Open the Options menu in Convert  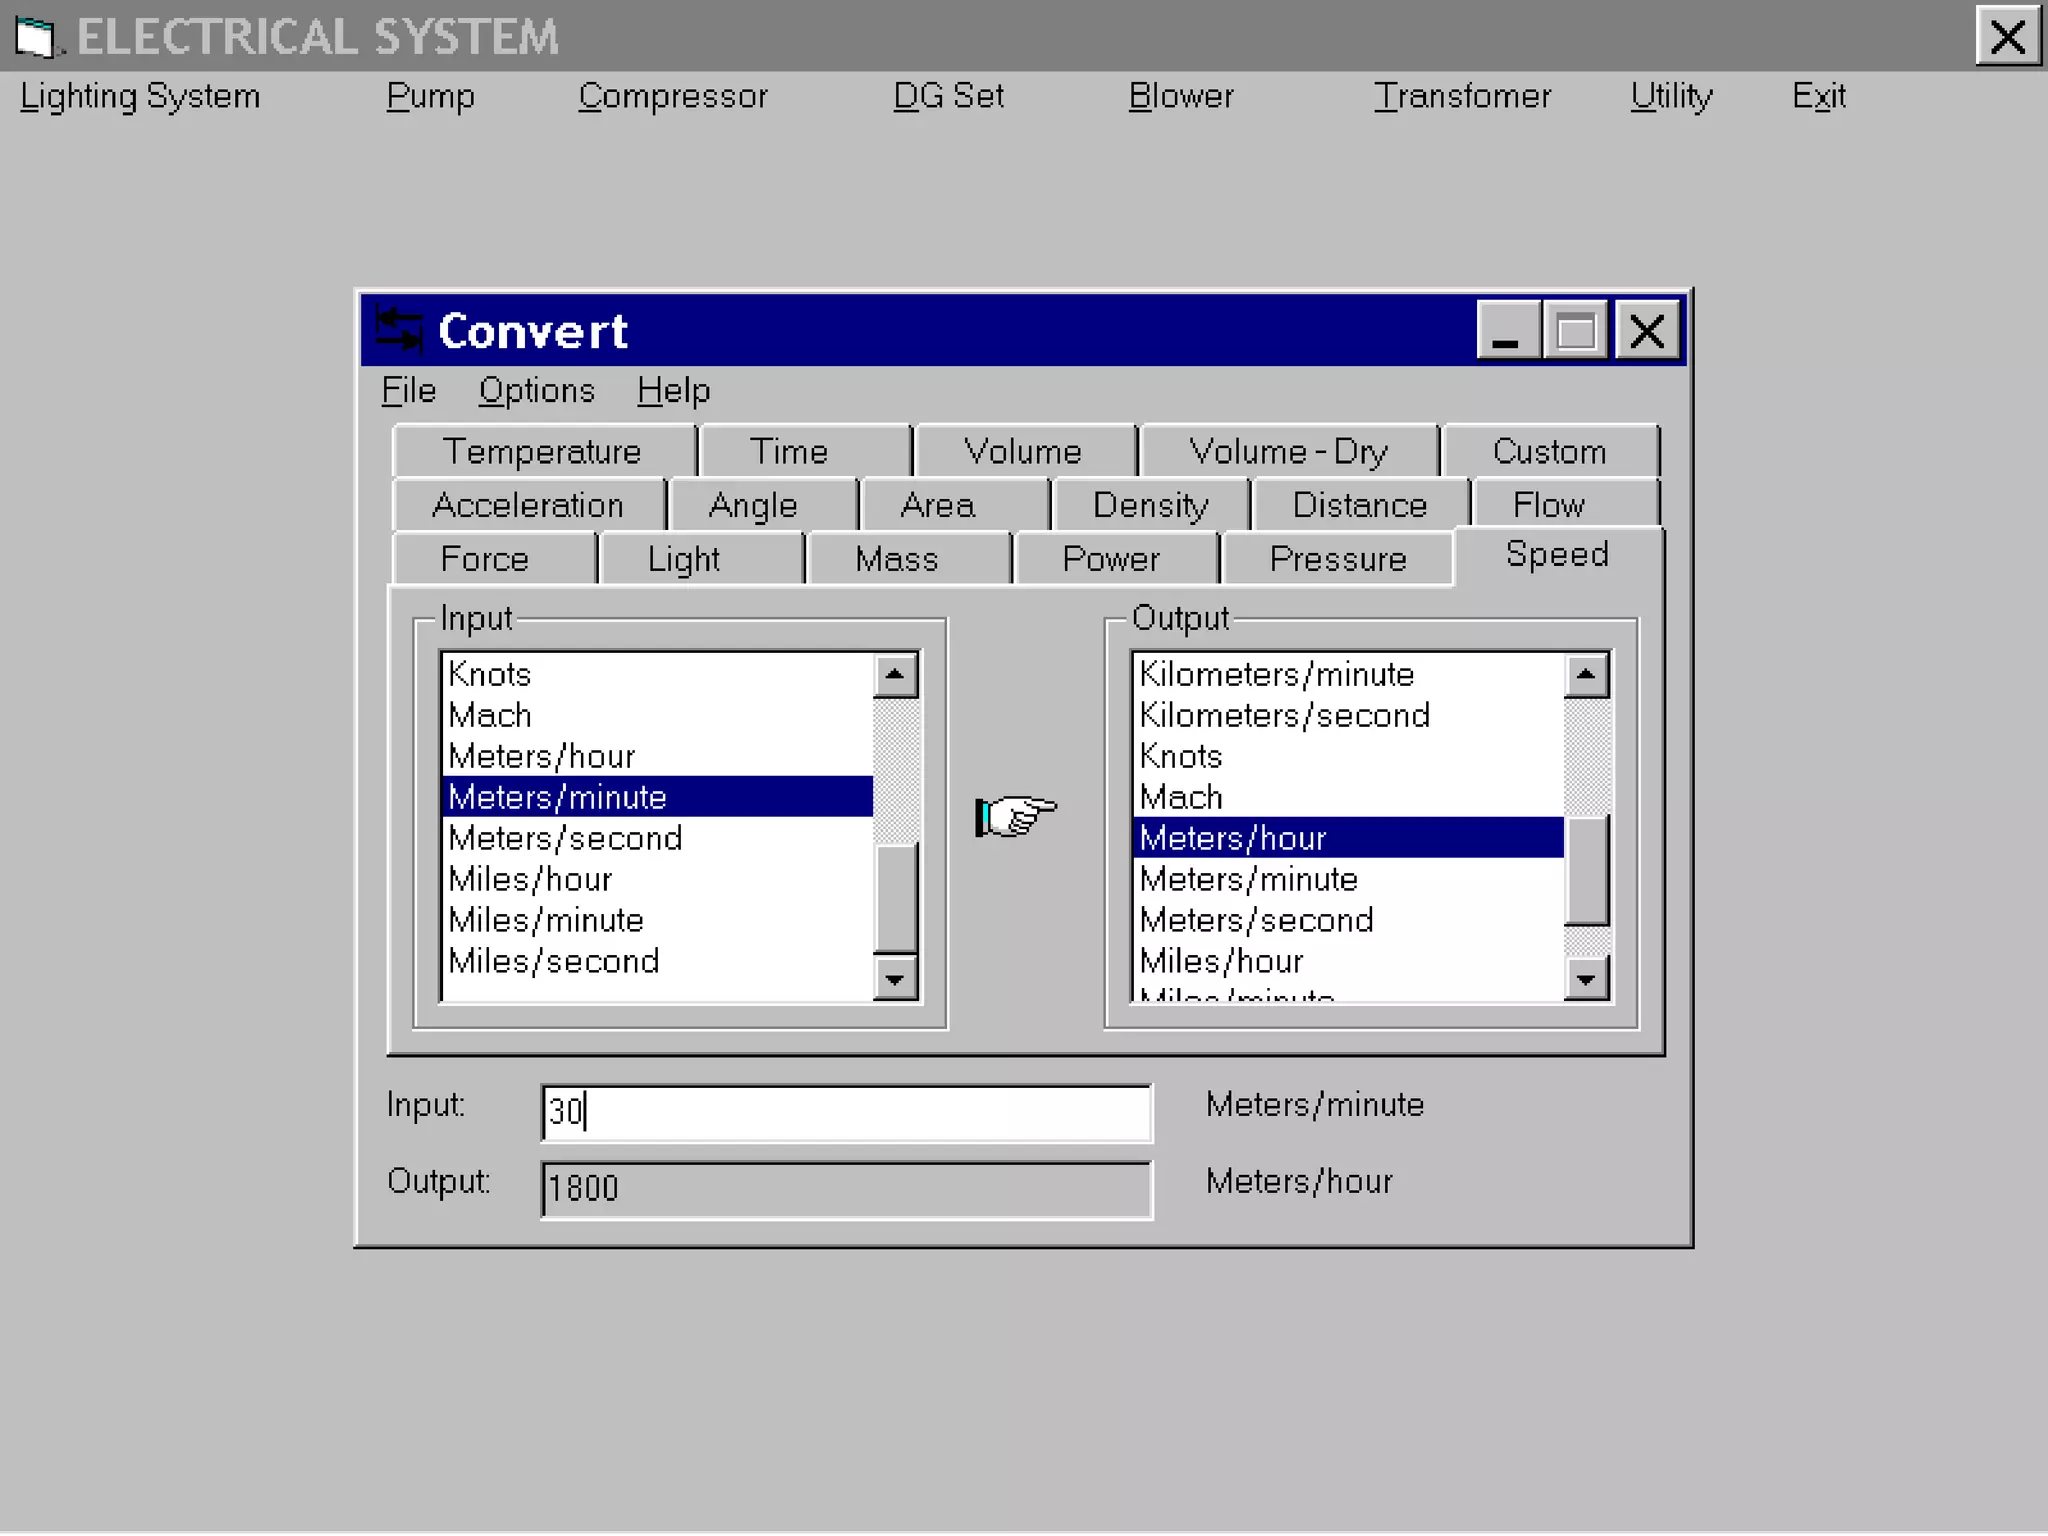click(536, 391)
